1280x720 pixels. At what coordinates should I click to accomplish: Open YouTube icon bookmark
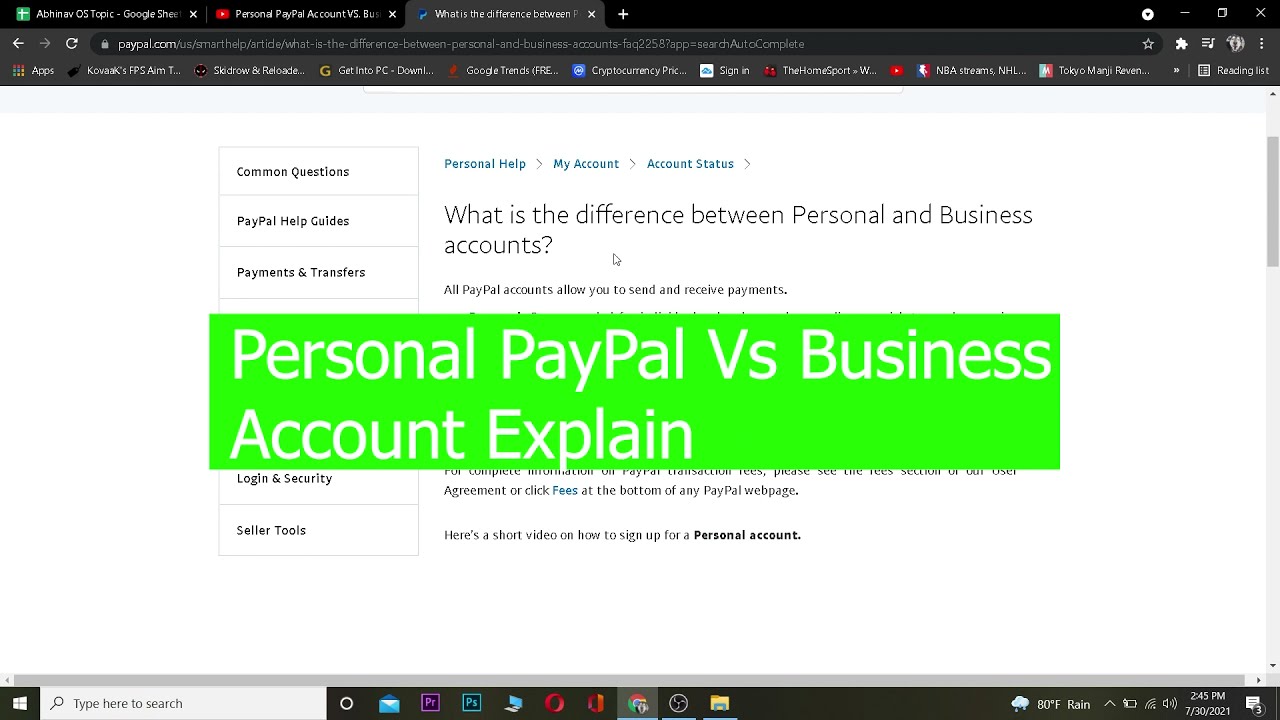(x=897, y=70)
